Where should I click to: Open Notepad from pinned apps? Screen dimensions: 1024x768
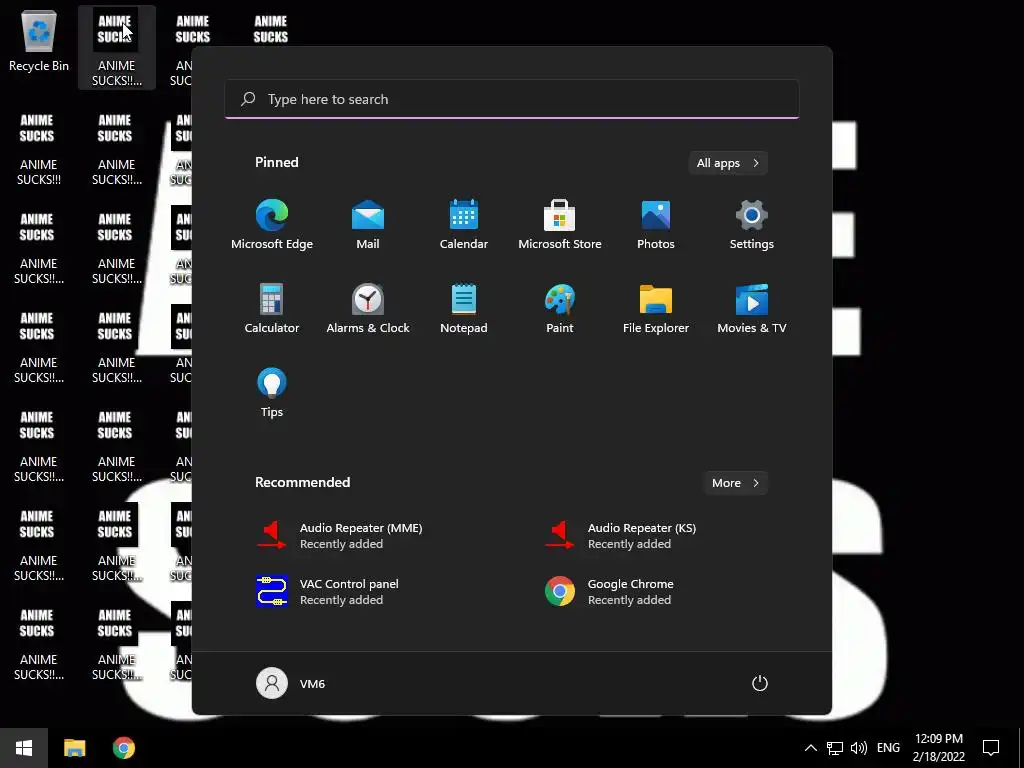[x=464, y=309]
